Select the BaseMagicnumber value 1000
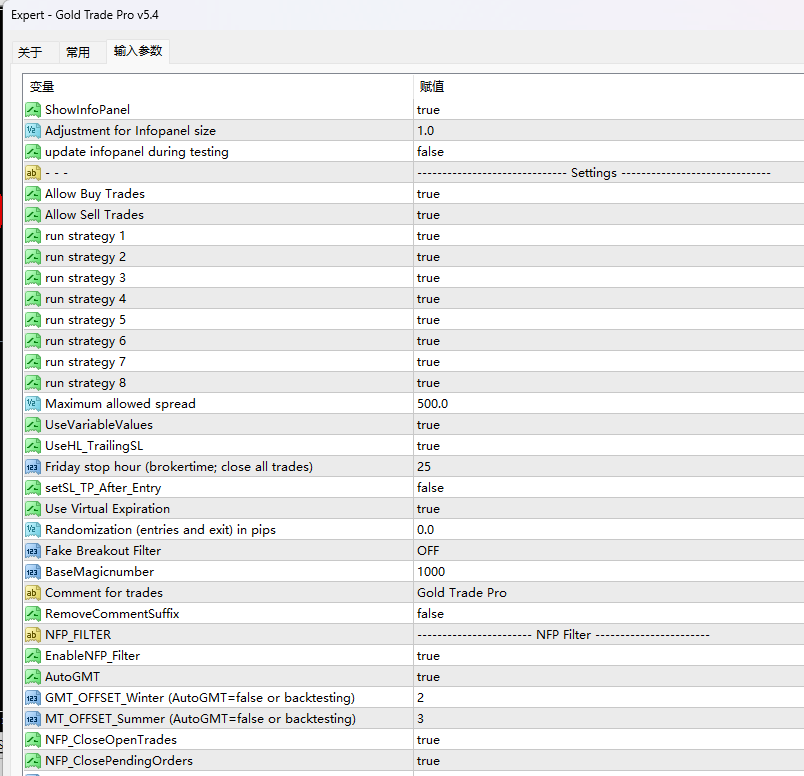The width and height of the screenshot is (804, 776). tap(431, 572)
